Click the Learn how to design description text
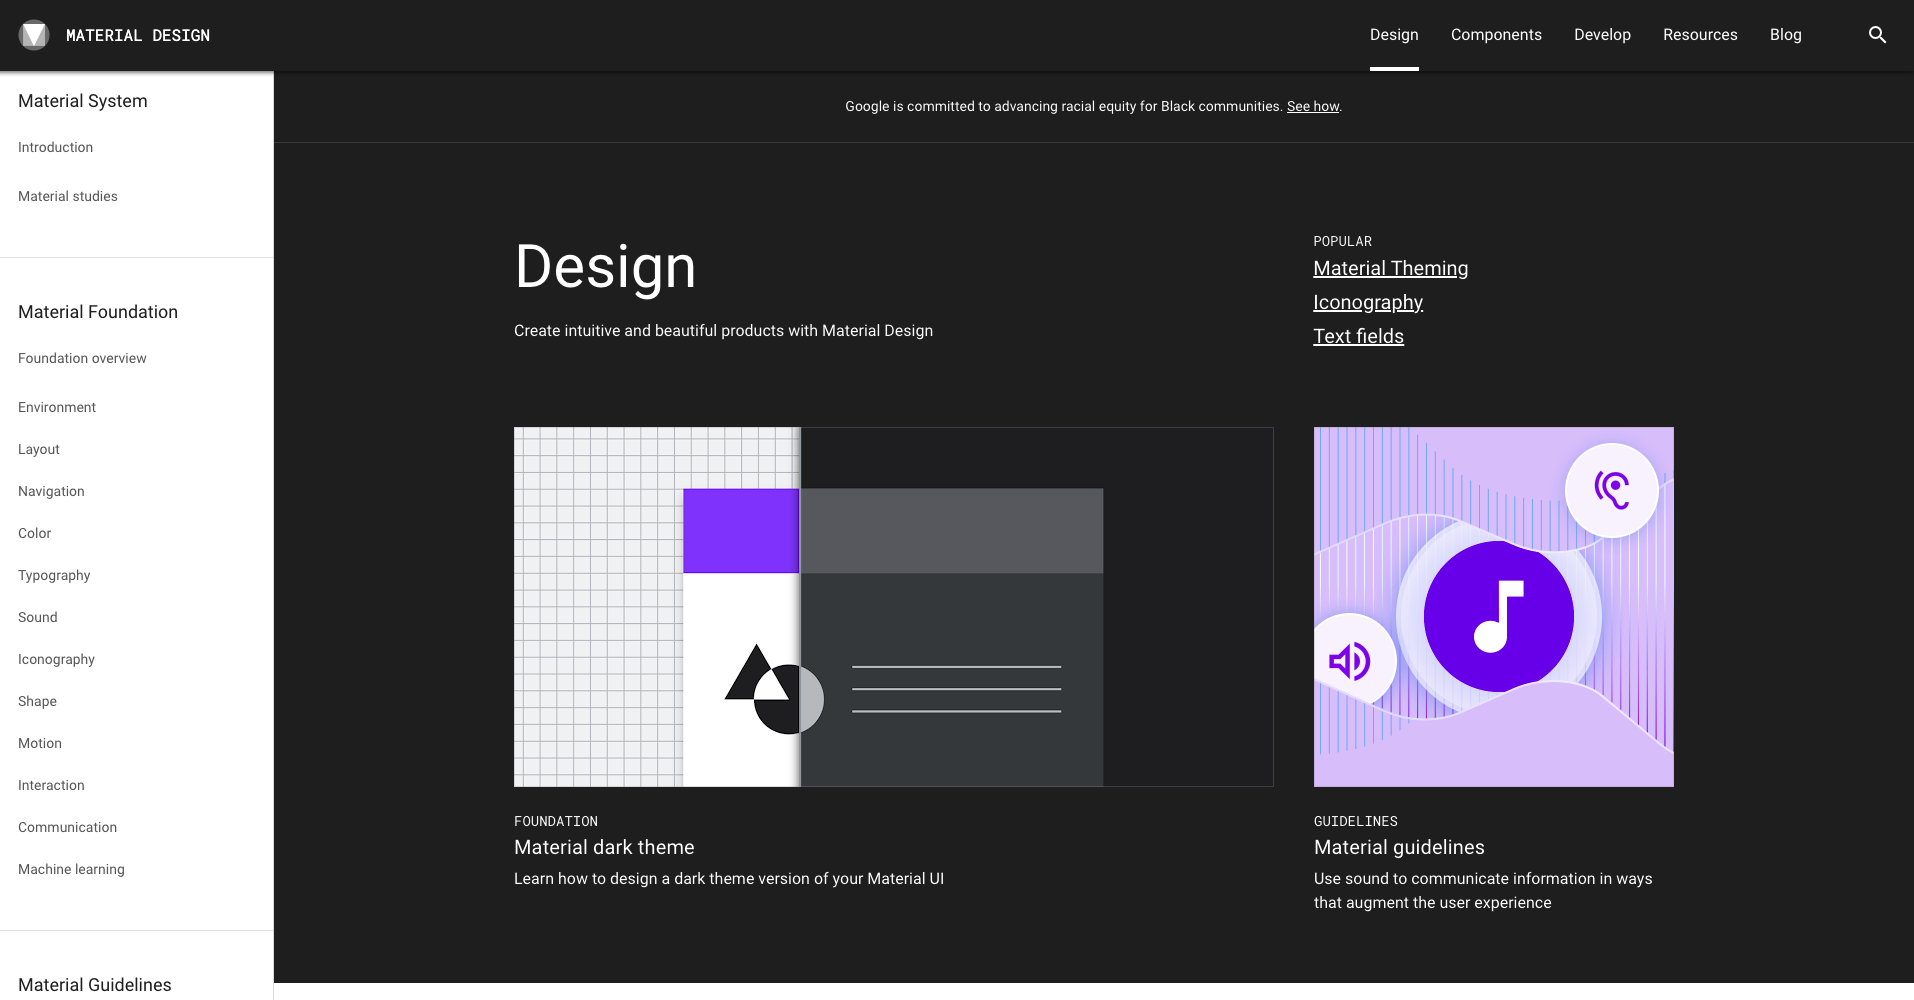 (729, 878)
